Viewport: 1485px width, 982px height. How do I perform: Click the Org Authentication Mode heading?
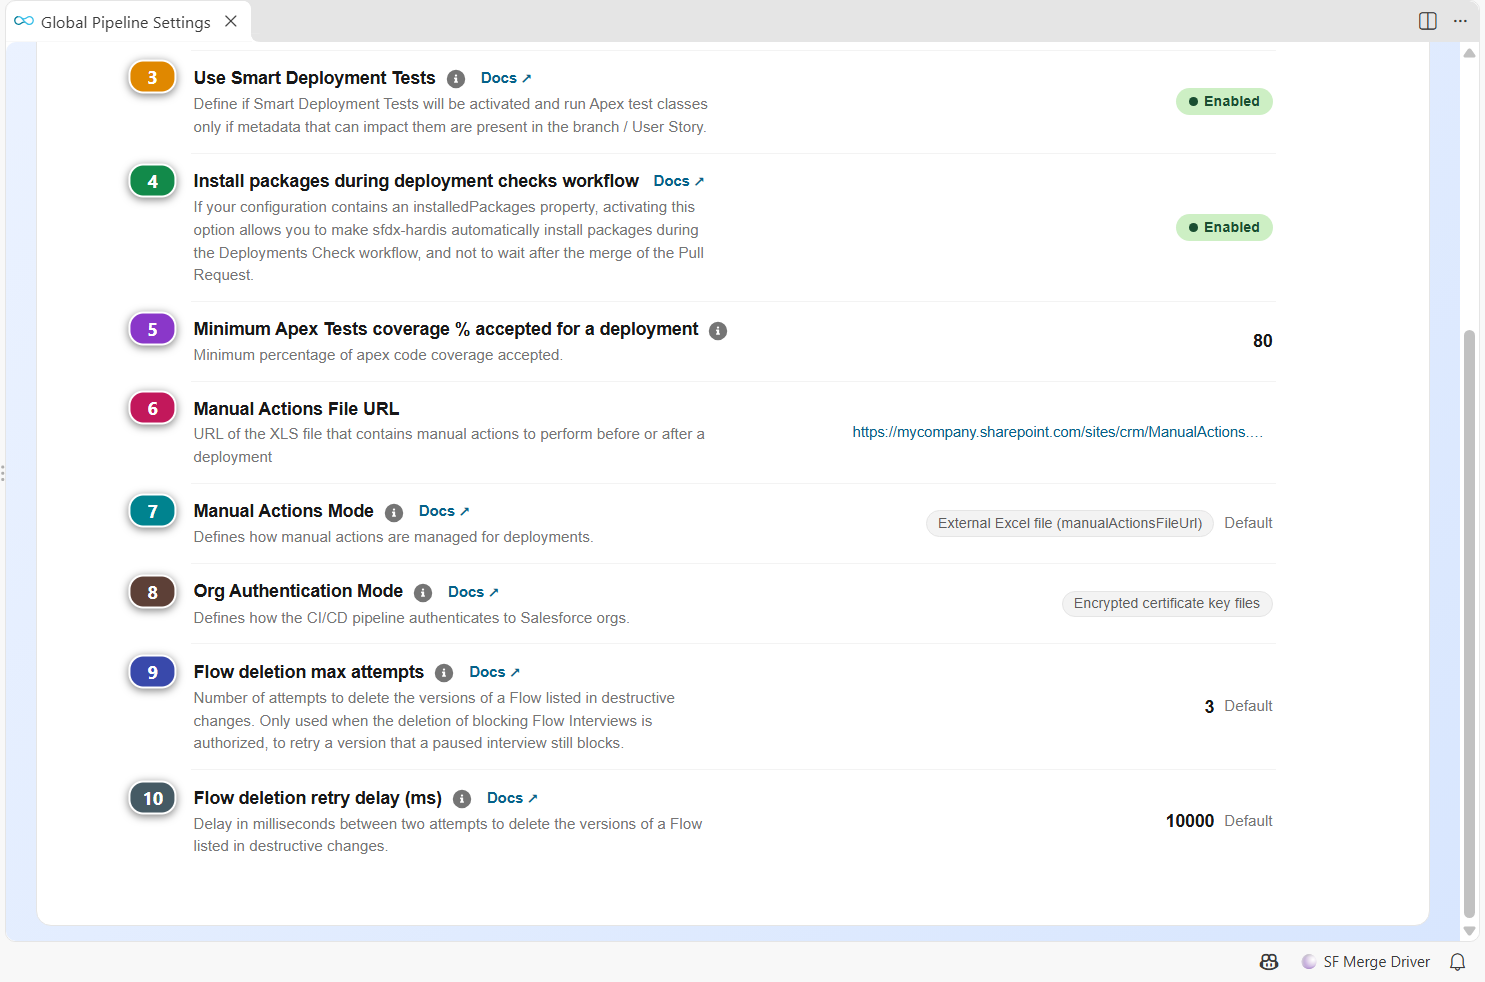coord(298,591)
